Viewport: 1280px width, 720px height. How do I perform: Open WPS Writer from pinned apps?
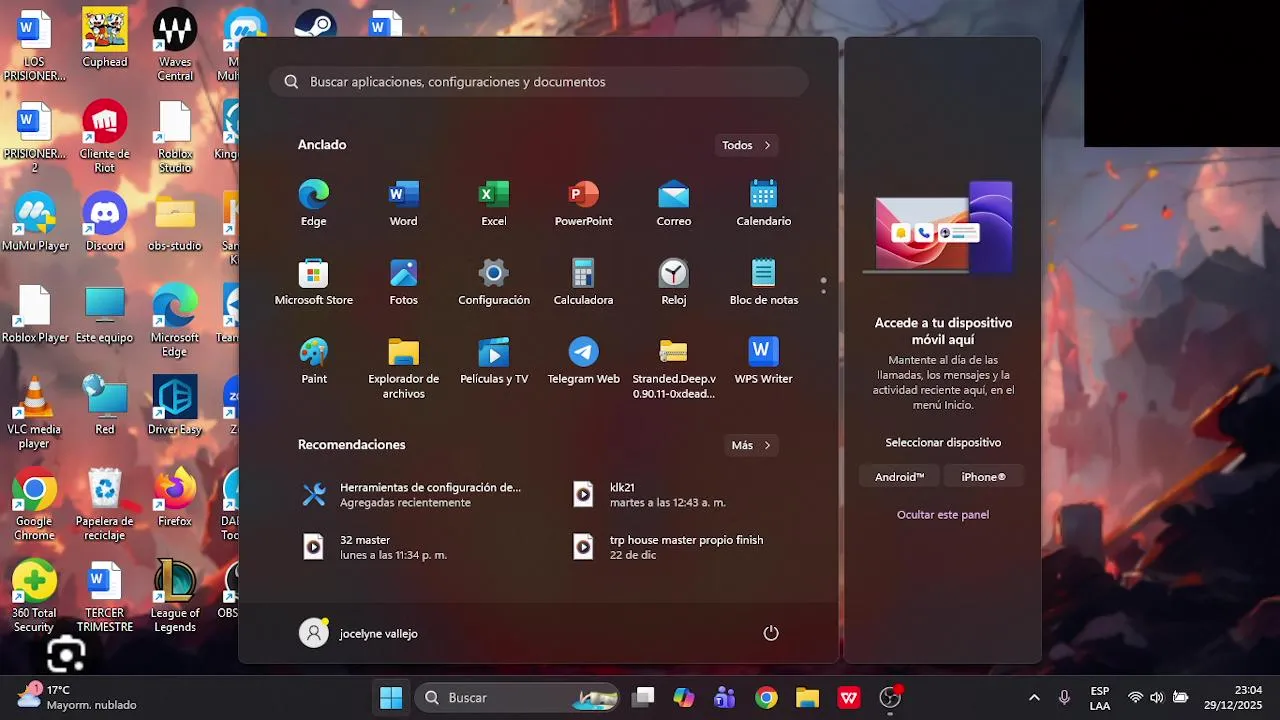click(x=764, y=361)
